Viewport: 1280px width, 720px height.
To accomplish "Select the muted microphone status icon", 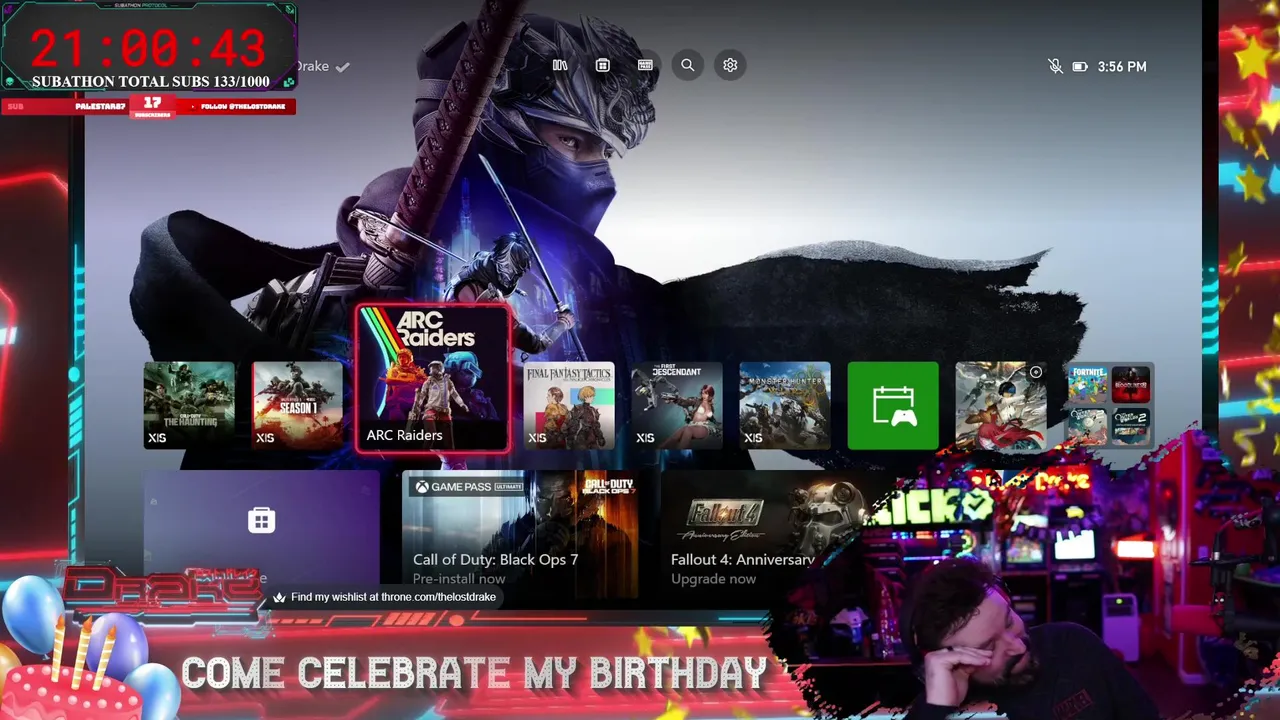I will (1055, 66).
